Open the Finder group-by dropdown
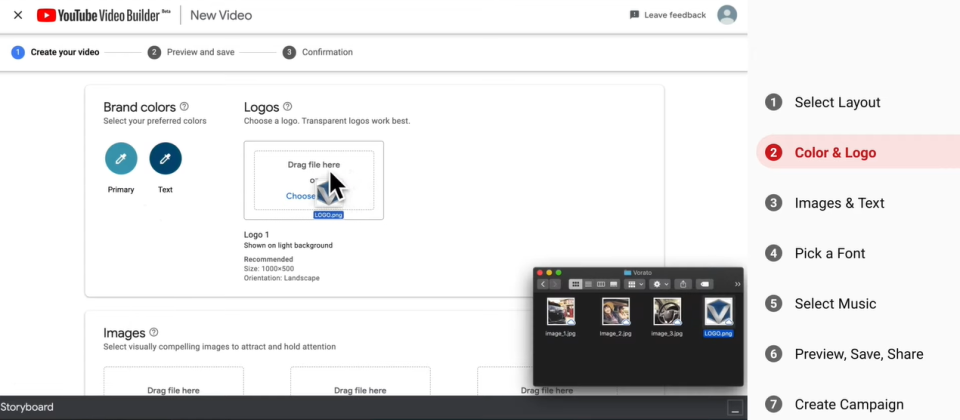This screenshot has height=420, width=960. pyautogui.click(x=635, y=285)
